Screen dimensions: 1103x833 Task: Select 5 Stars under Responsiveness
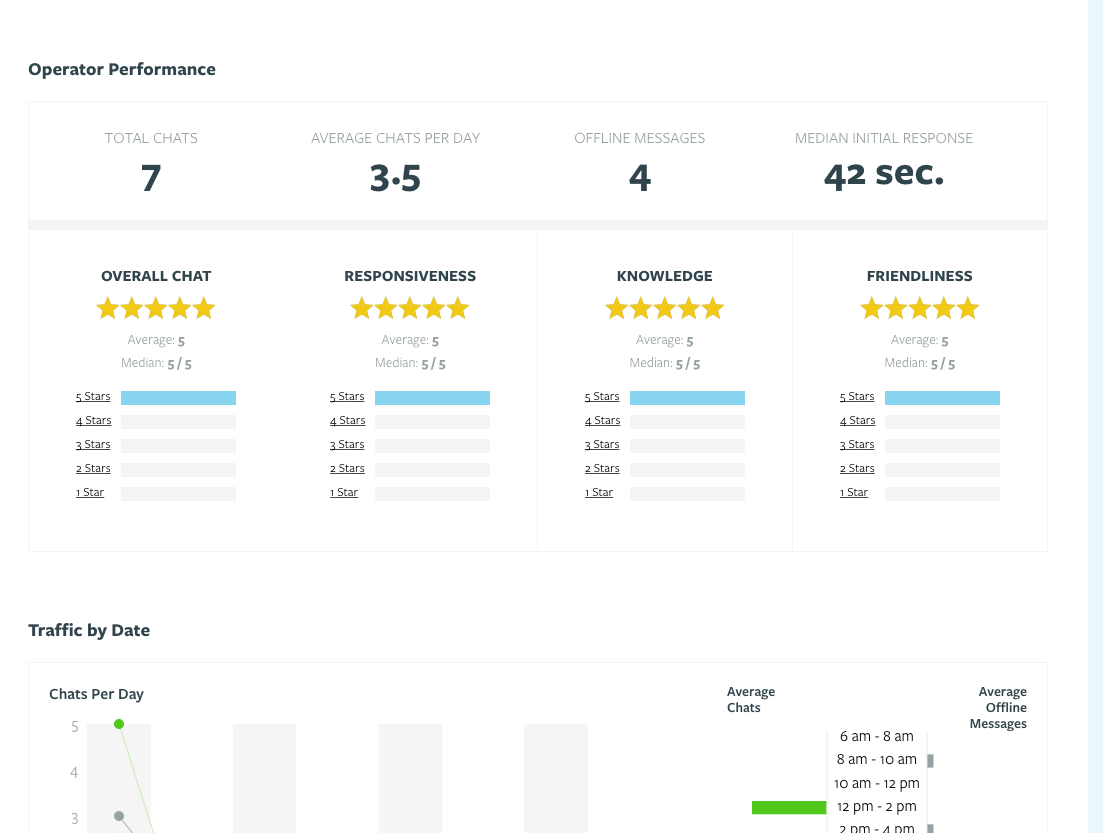347,397
